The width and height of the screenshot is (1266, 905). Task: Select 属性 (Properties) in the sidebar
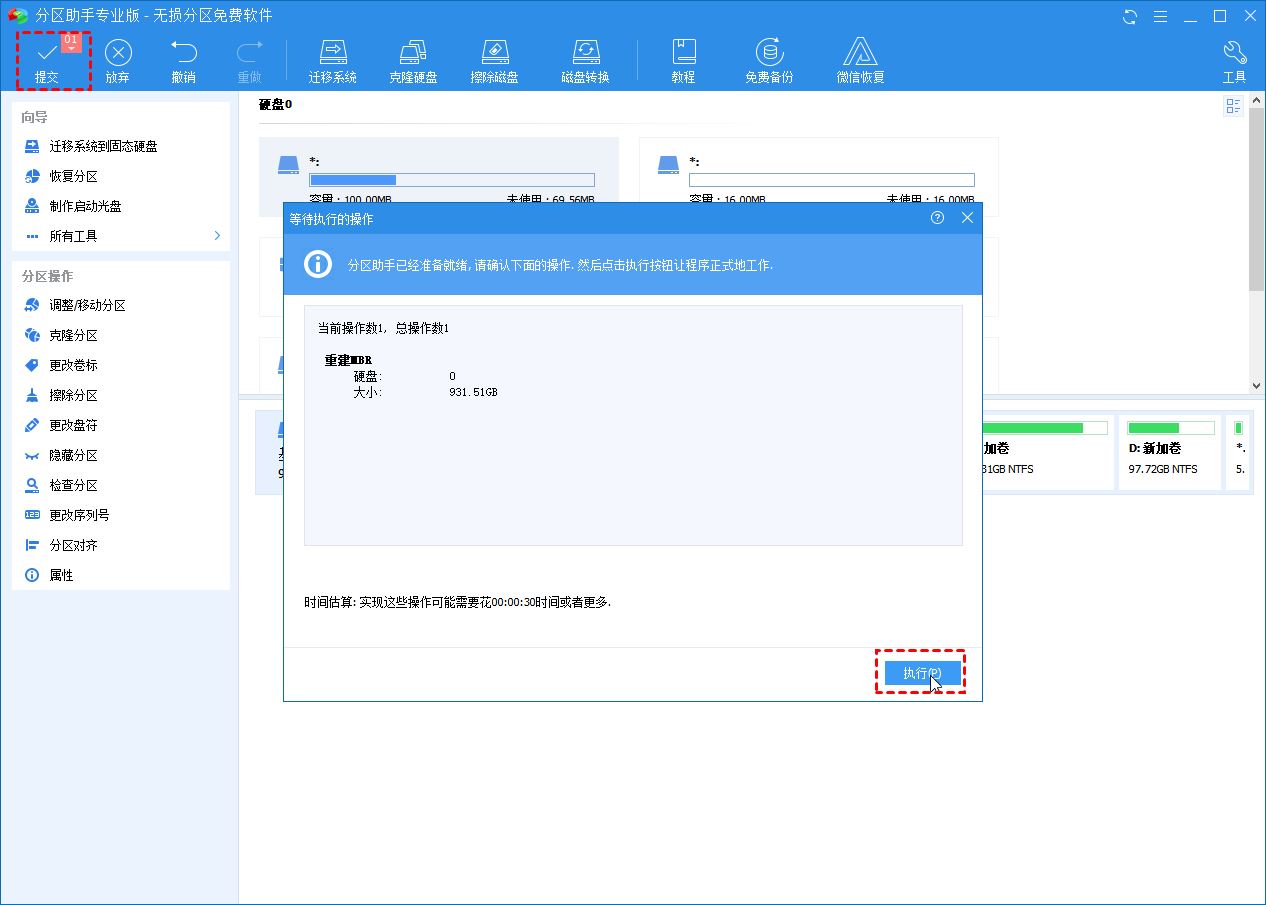62,575
